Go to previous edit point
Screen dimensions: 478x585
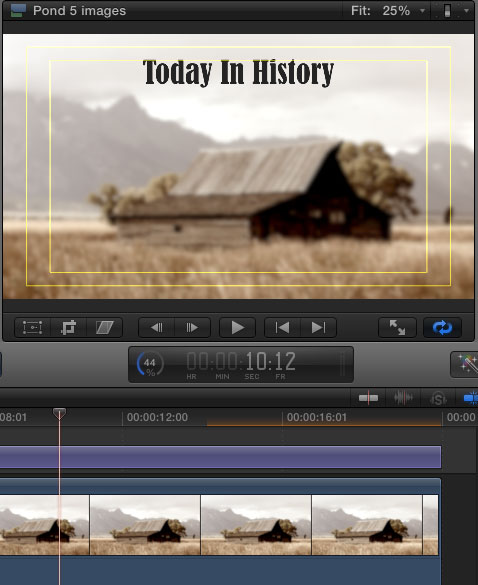282,328
